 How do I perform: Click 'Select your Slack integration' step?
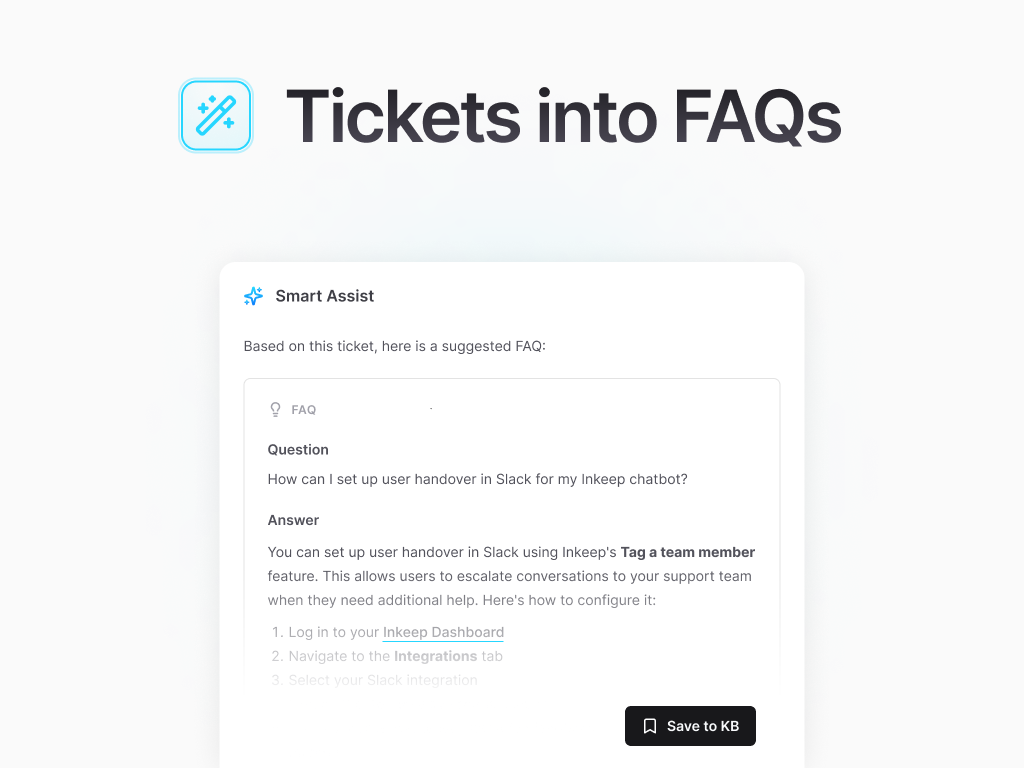pyautogui.click(x=382, y=680)
